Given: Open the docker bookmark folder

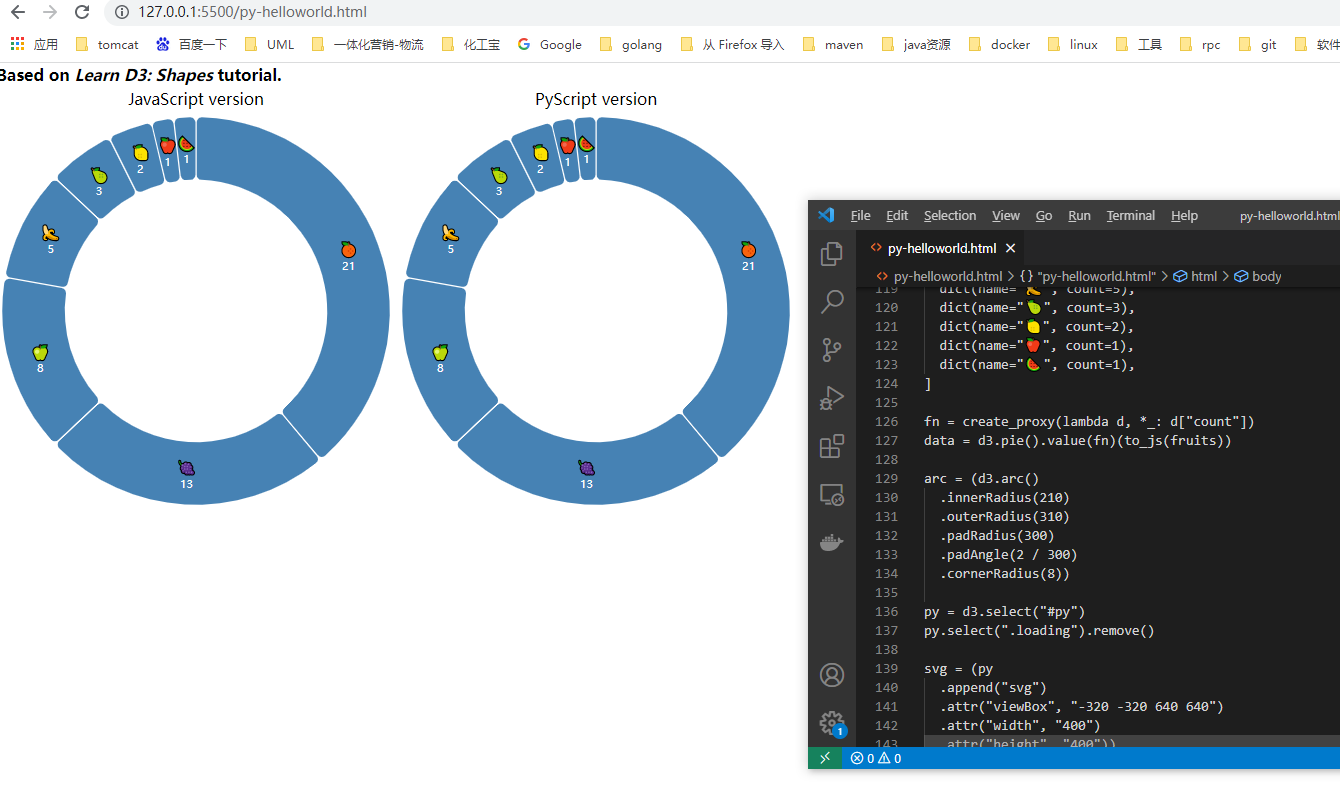Looking at the screenshot, I should coord(999,44).
